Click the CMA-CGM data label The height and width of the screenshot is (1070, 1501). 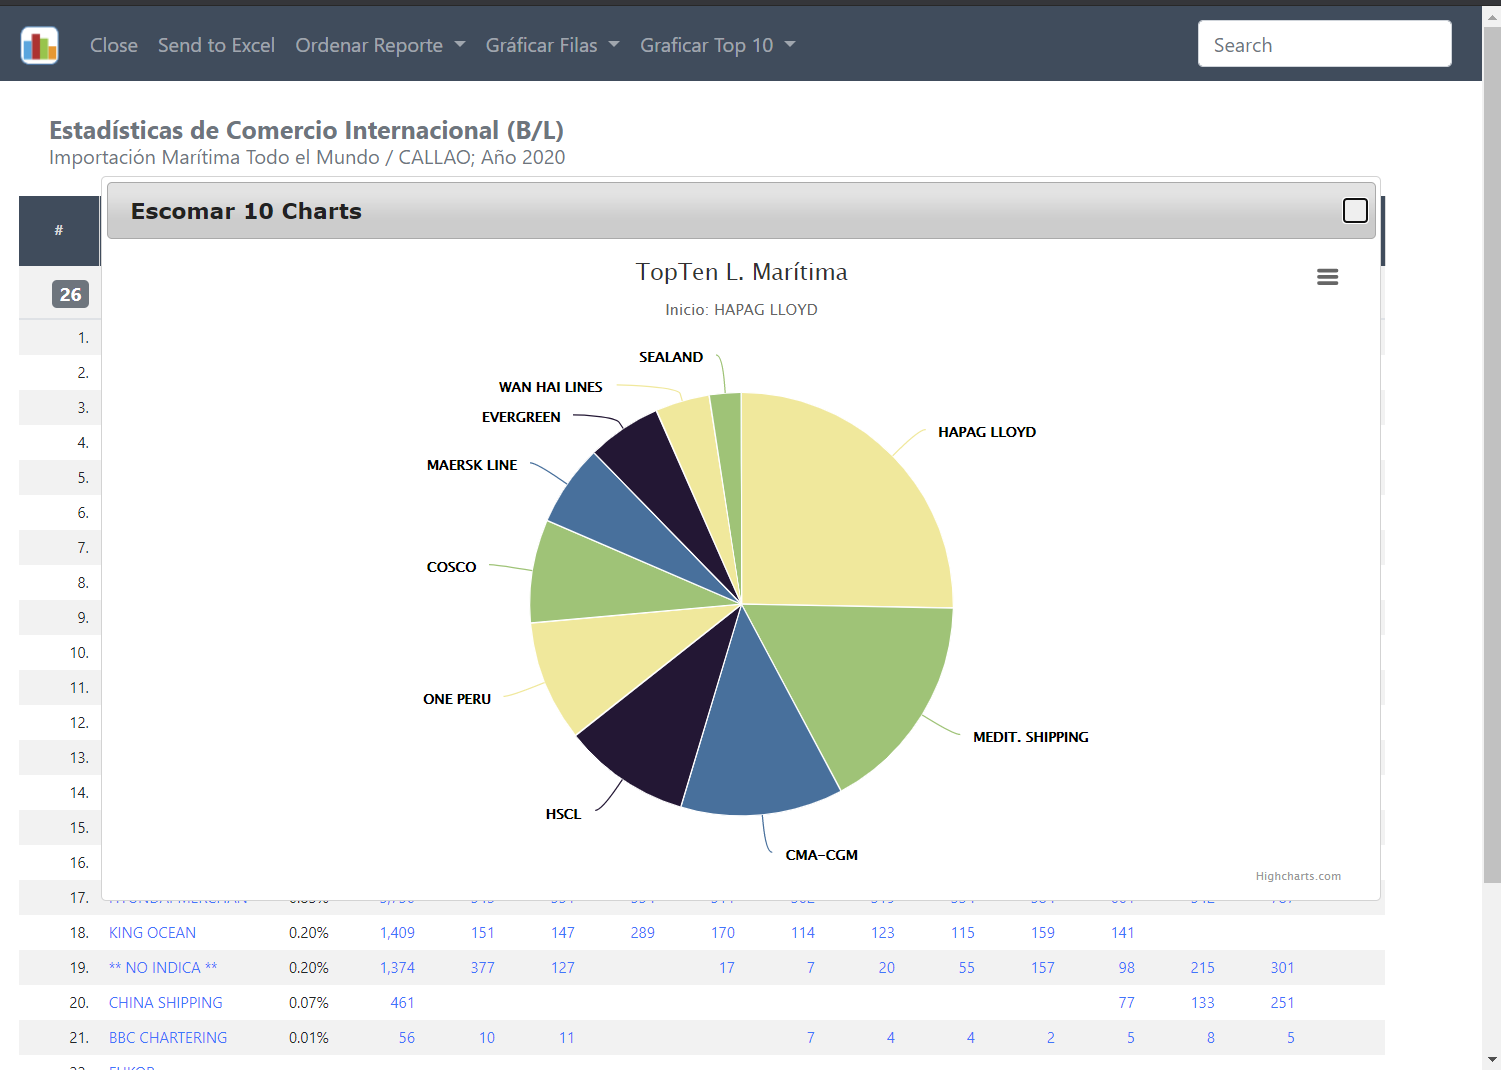822,855
